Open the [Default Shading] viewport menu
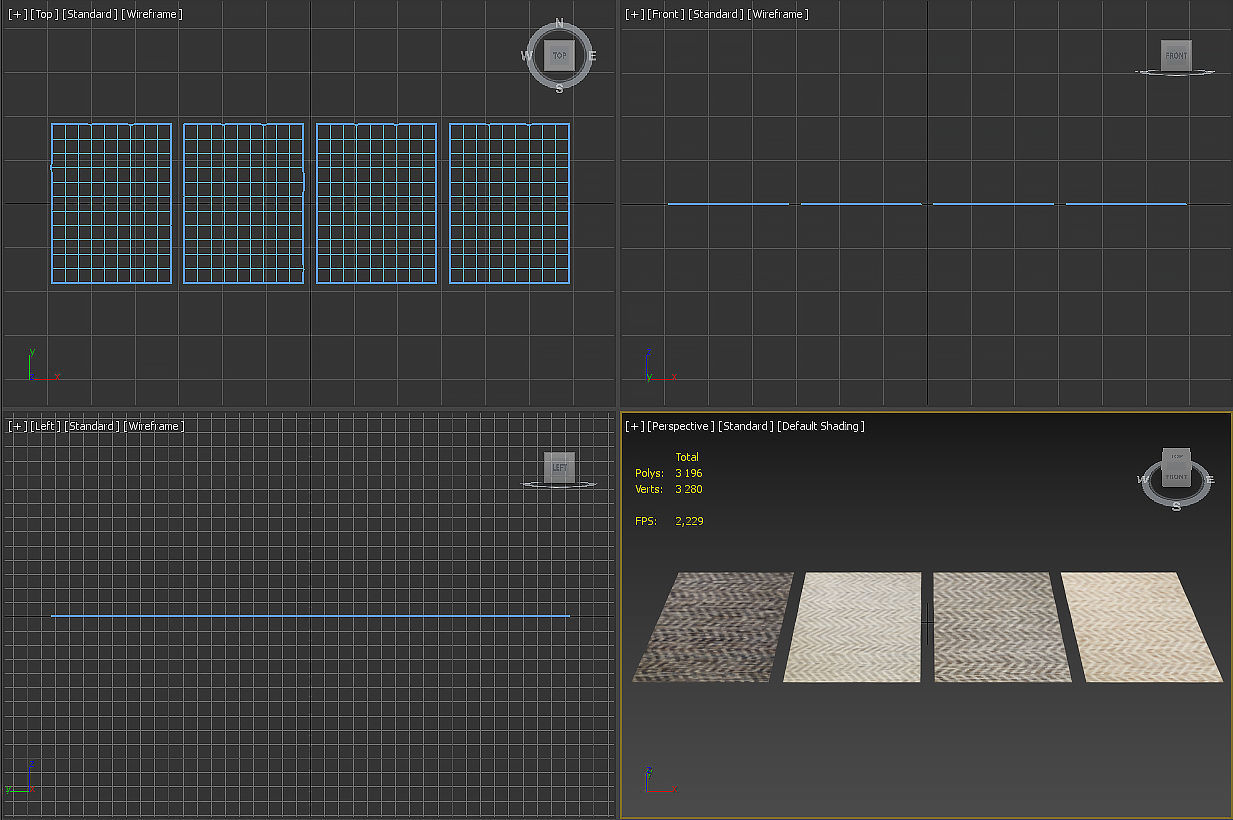This screenshot has height=820, width=1233. pos(821,426)
